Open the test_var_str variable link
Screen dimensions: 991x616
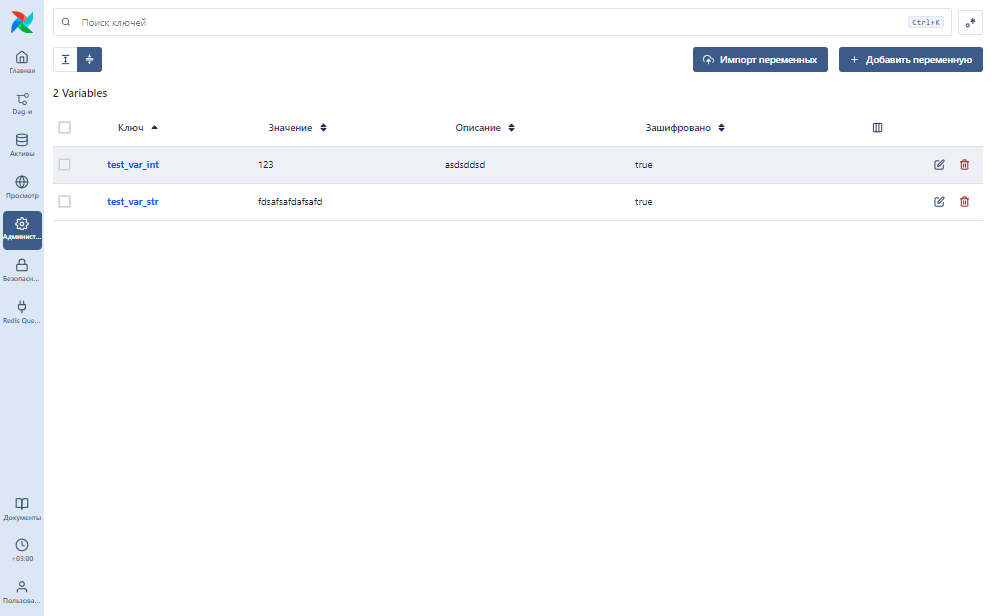point(133,202)
